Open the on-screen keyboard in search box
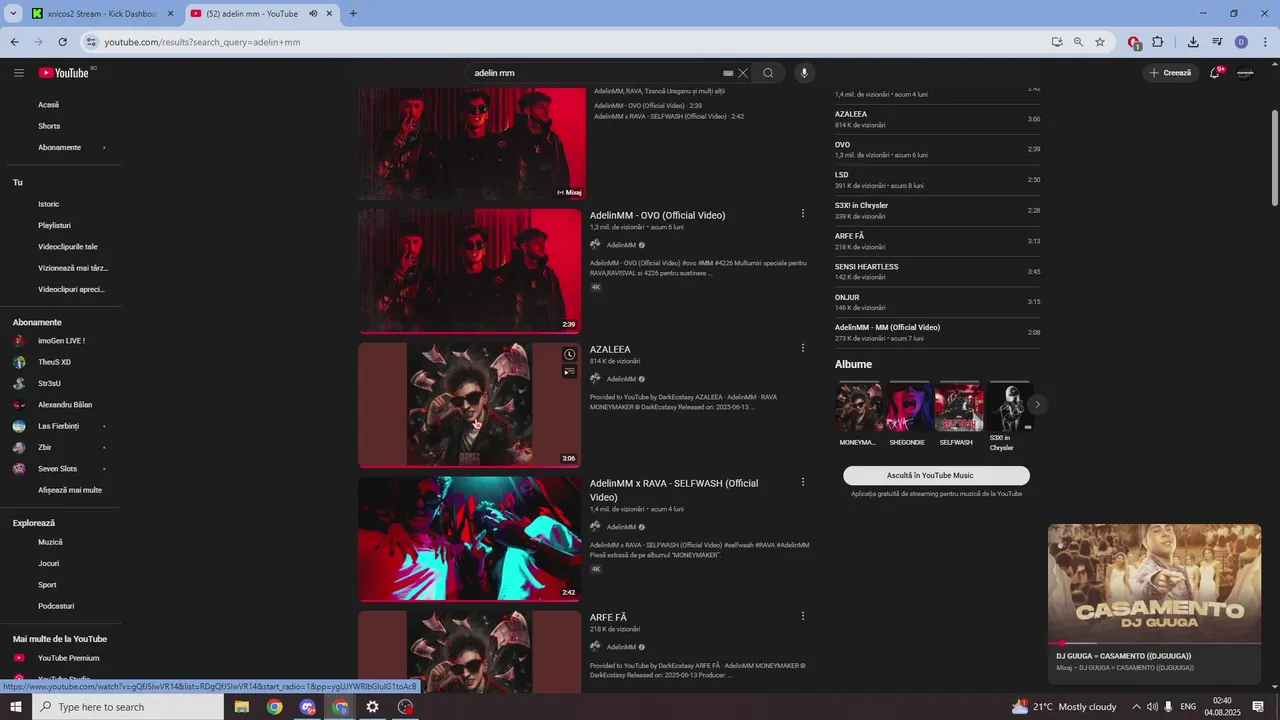 click(729, 73)
